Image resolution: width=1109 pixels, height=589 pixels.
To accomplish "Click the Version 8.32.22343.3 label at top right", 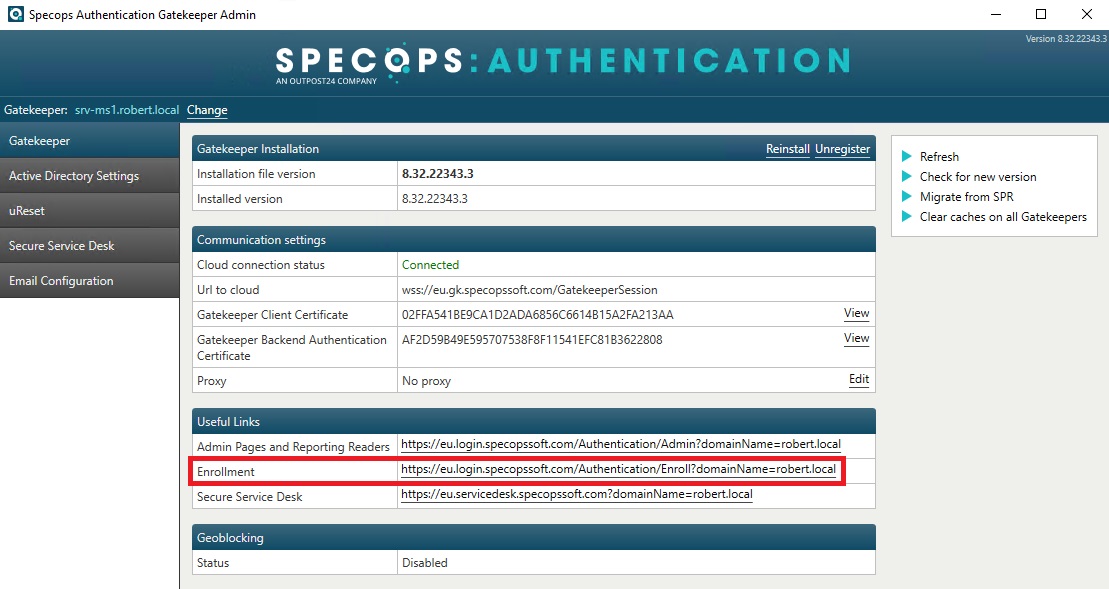I will [1066, 39].
